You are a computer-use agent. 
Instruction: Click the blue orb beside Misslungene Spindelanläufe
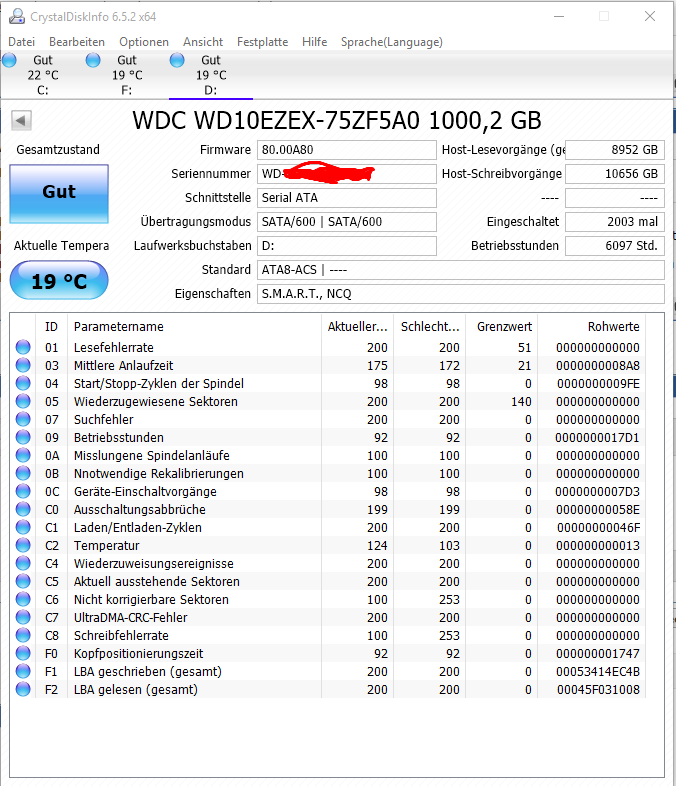pyautogui.click(x=23, y=455)
